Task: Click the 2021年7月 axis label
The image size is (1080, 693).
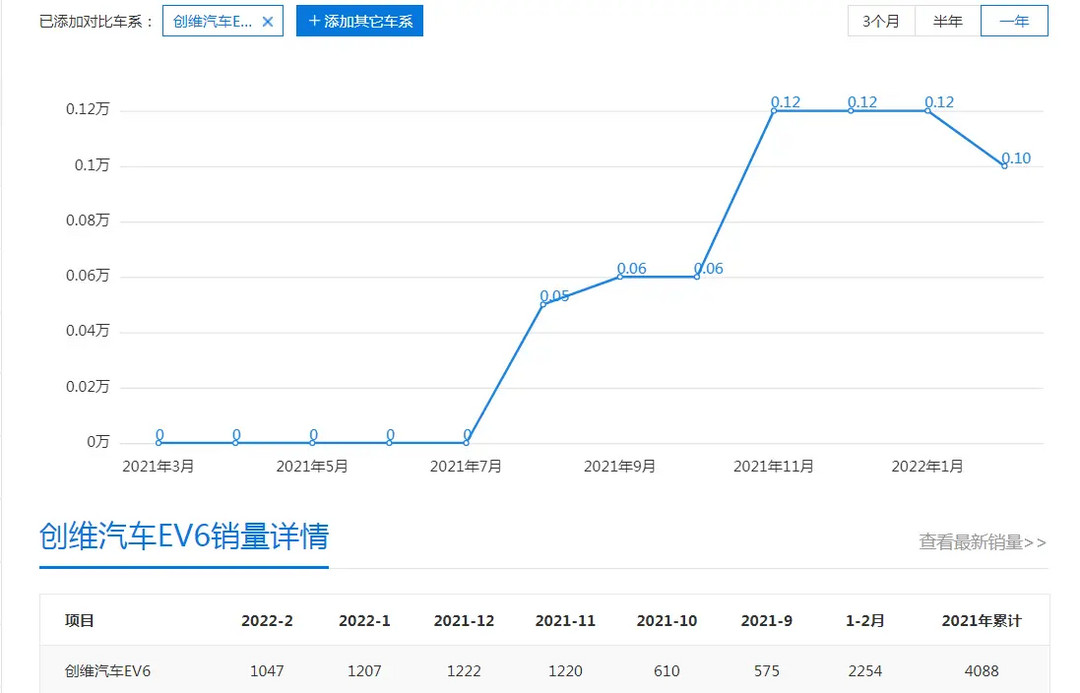Action: pyautogui.click(x=466, y=466)
